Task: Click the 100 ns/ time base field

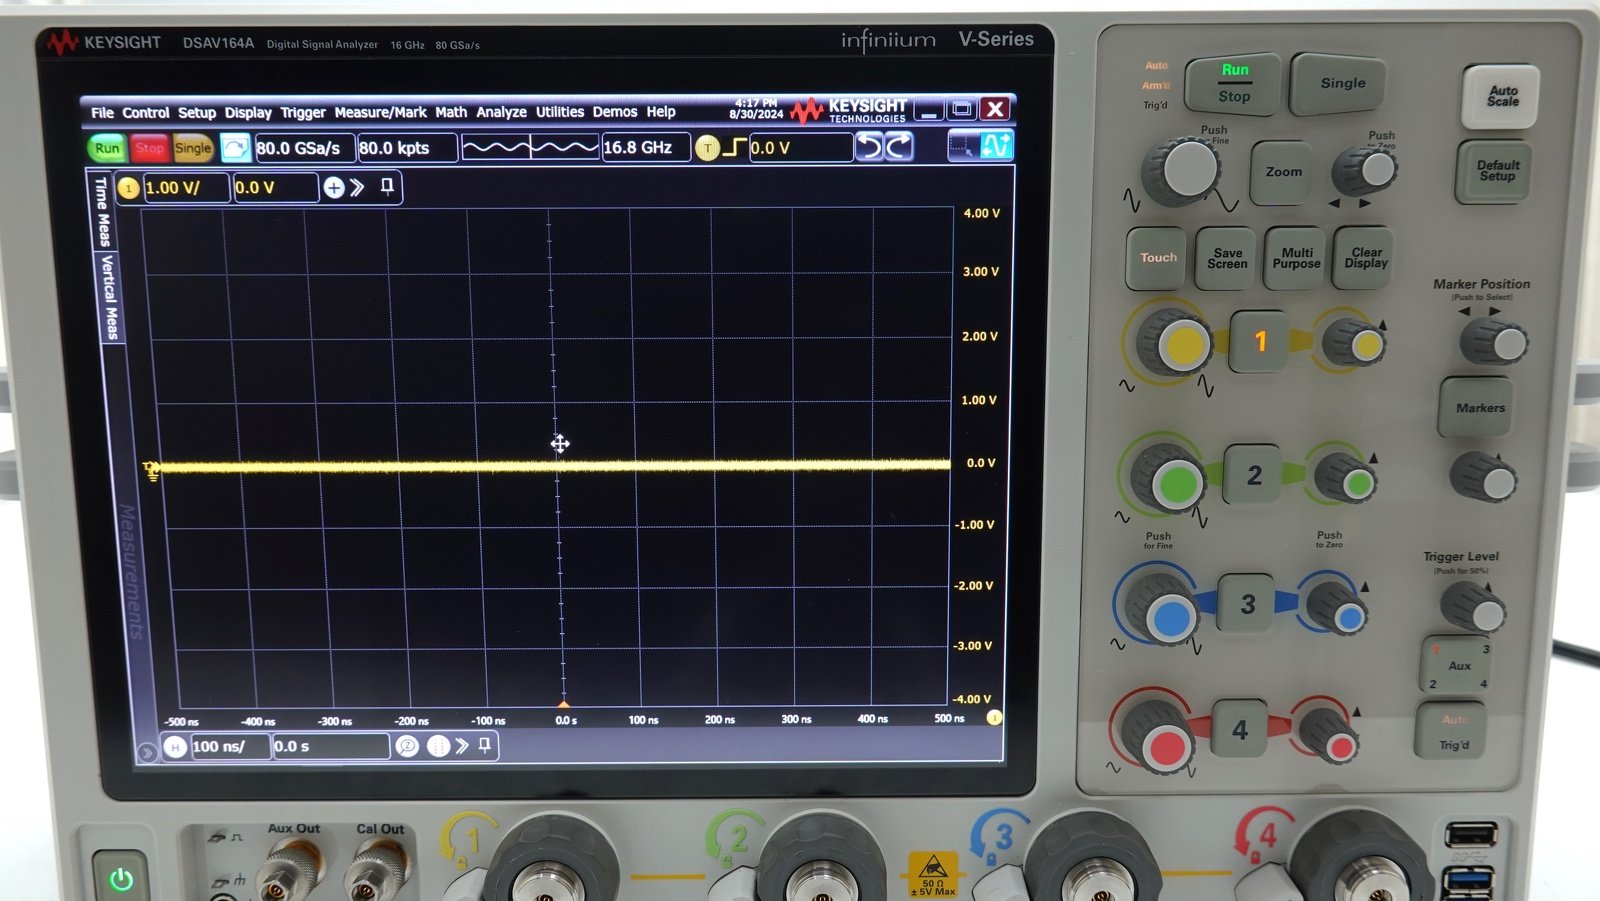Action: 230,746
